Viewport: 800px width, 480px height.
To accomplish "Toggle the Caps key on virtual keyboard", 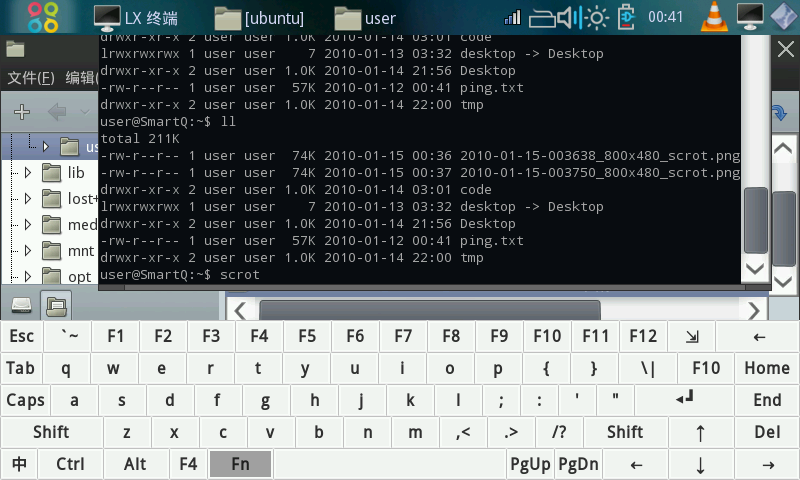I will [x=25, y=400].
